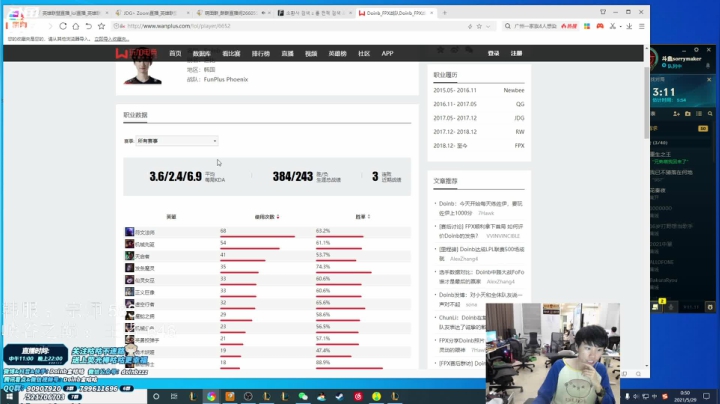Screen dimensions: 720x404
Task: Open 直播 in wanplus navigation
Action: pyautogui.click(x=287, y=53)
